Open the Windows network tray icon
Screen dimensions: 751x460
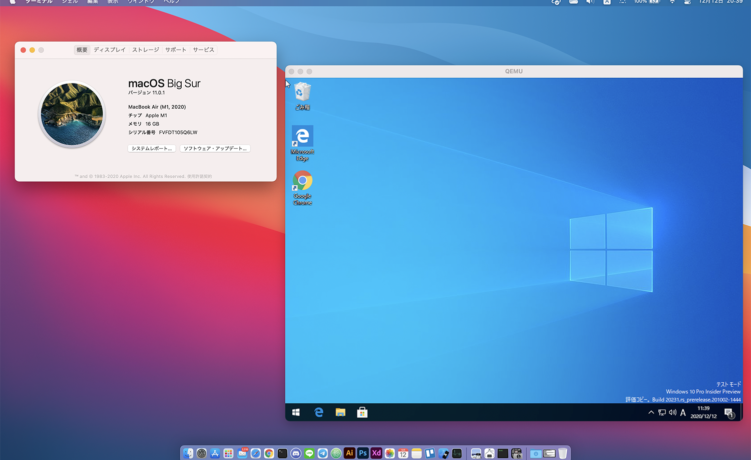(662, 413)
